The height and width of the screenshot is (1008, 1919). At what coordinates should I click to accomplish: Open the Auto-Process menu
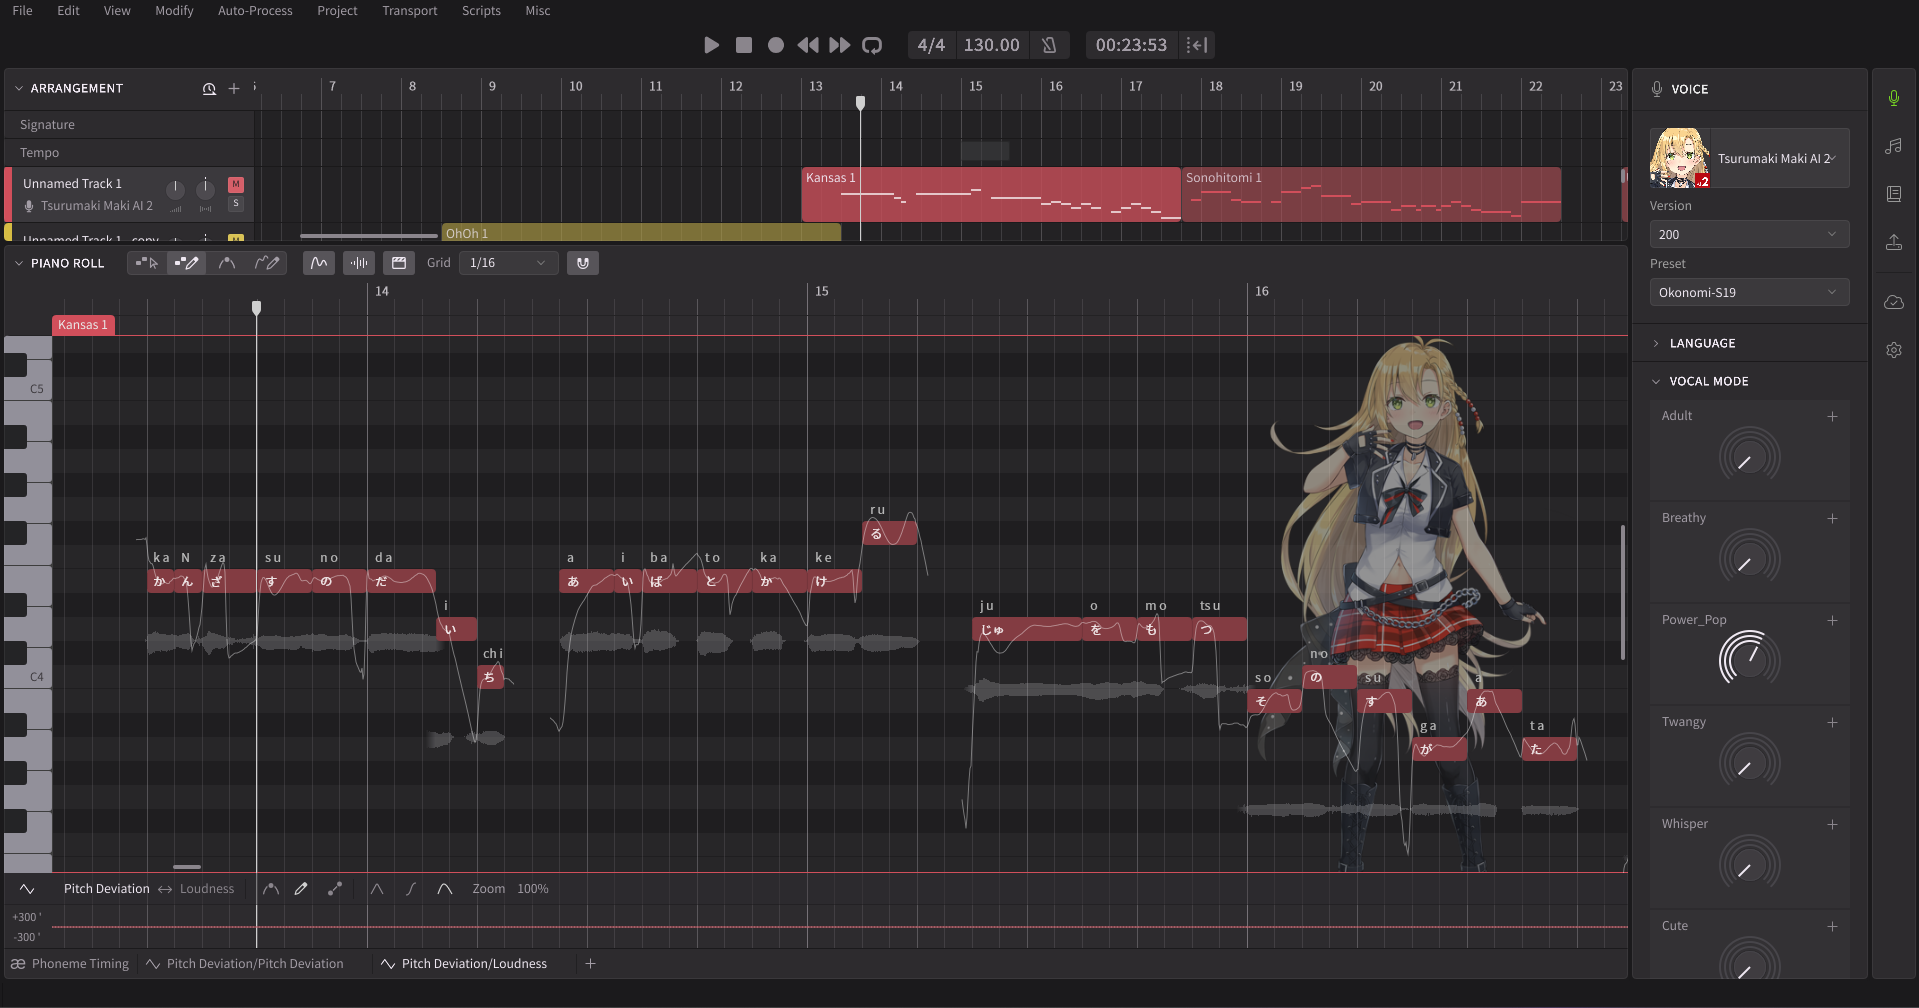tap(255, 11)
